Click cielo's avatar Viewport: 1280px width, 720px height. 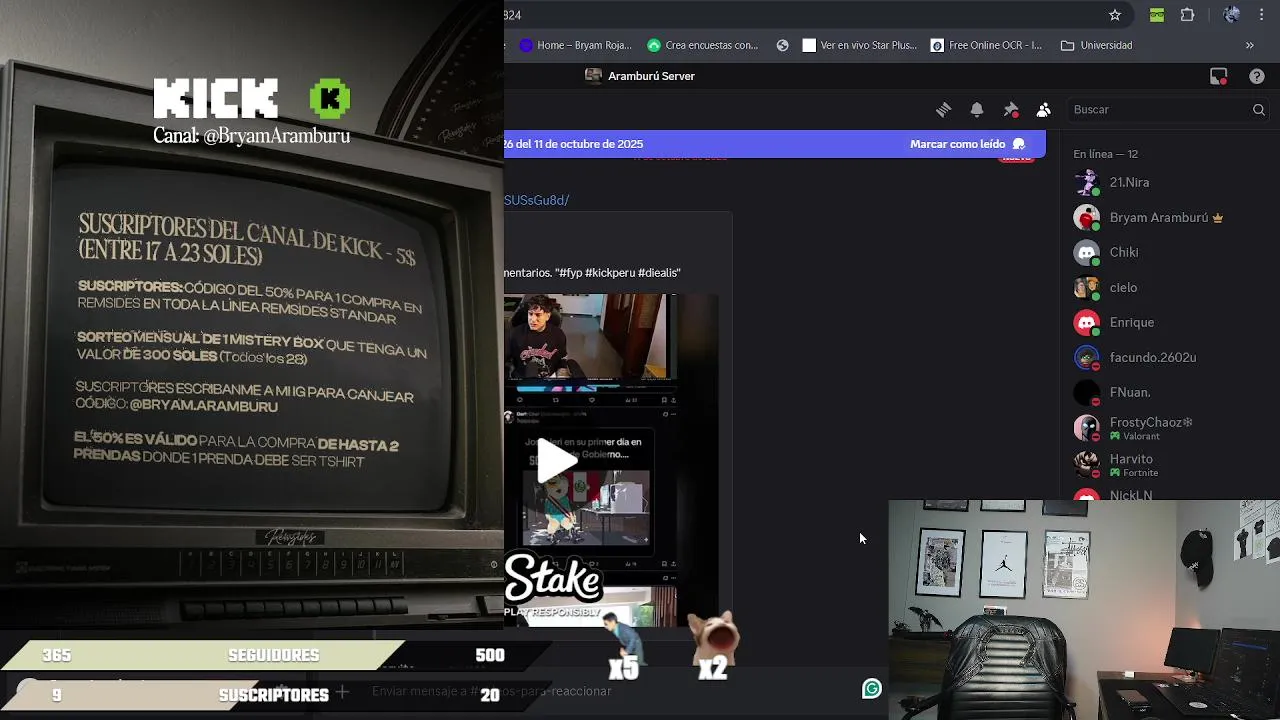[1087, 287]
